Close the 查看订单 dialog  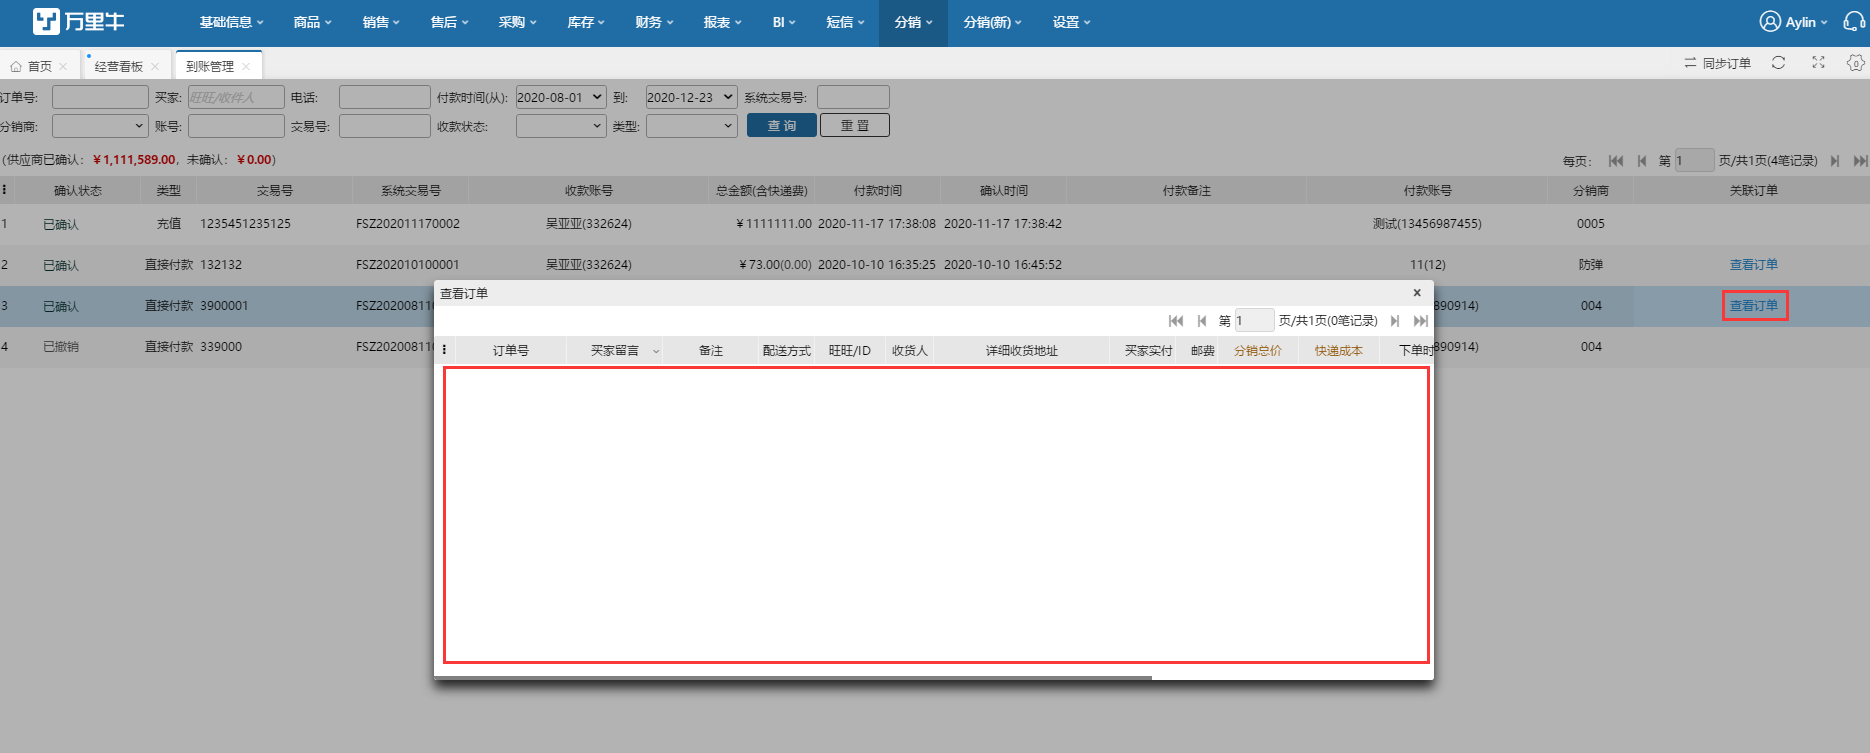tap(1417, 293)
